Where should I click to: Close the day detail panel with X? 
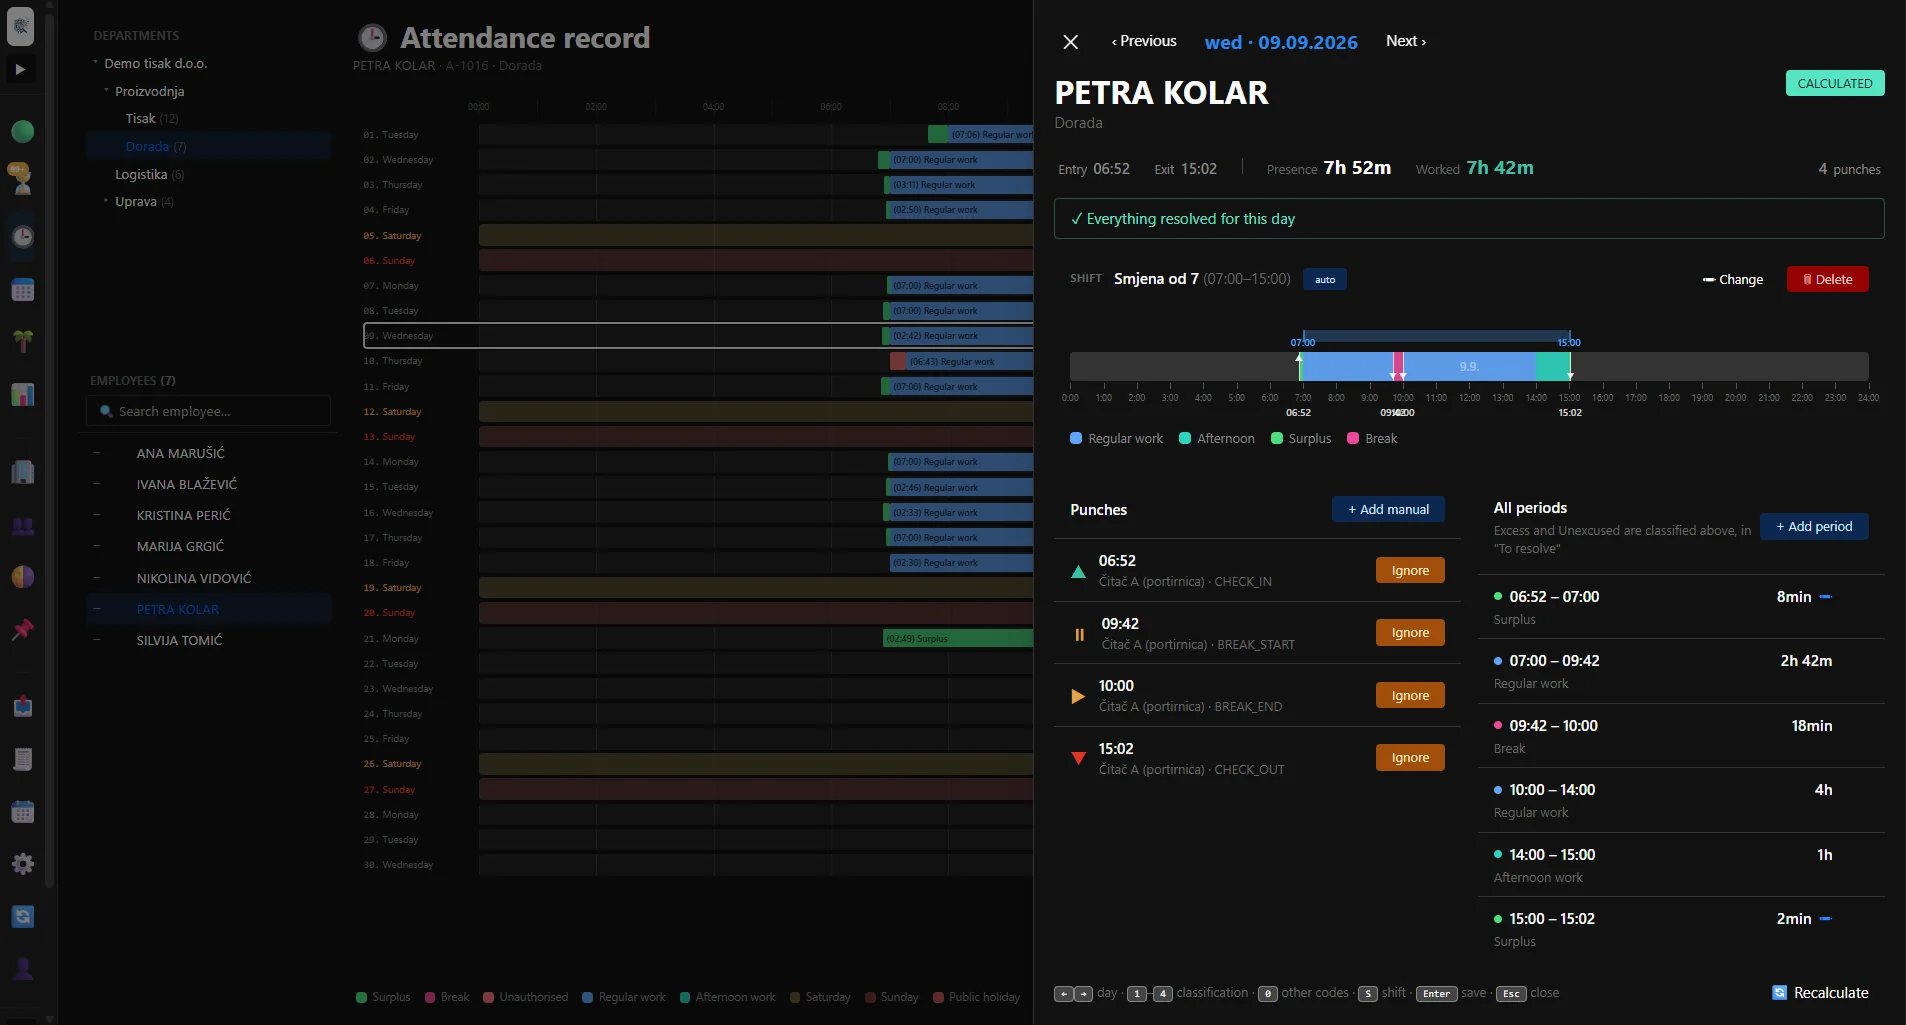coord(1070,42)
